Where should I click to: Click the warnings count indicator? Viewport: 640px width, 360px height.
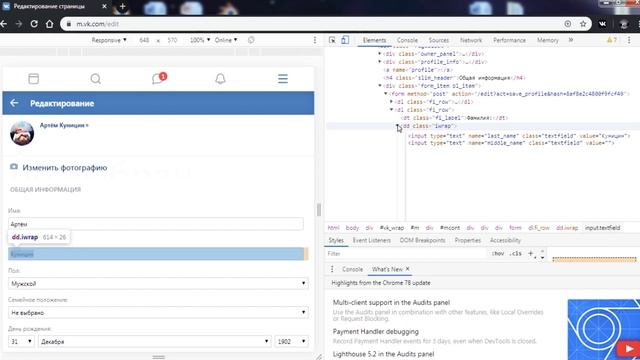612,40
